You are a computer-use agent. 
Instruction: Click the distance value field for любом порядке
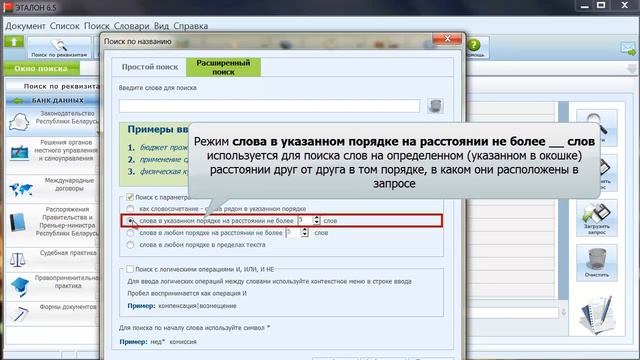coord(293,233)
